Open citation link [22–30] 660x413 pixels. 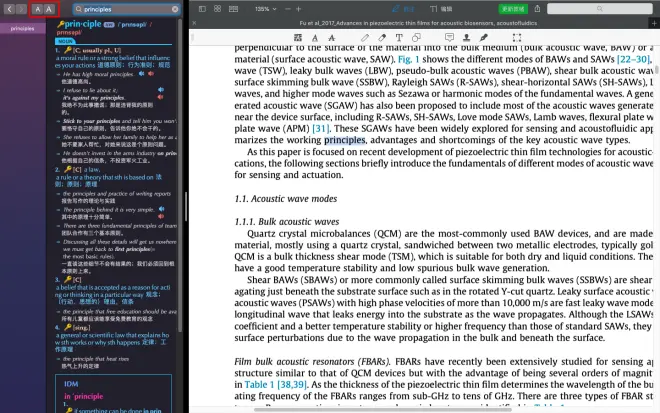633,59
